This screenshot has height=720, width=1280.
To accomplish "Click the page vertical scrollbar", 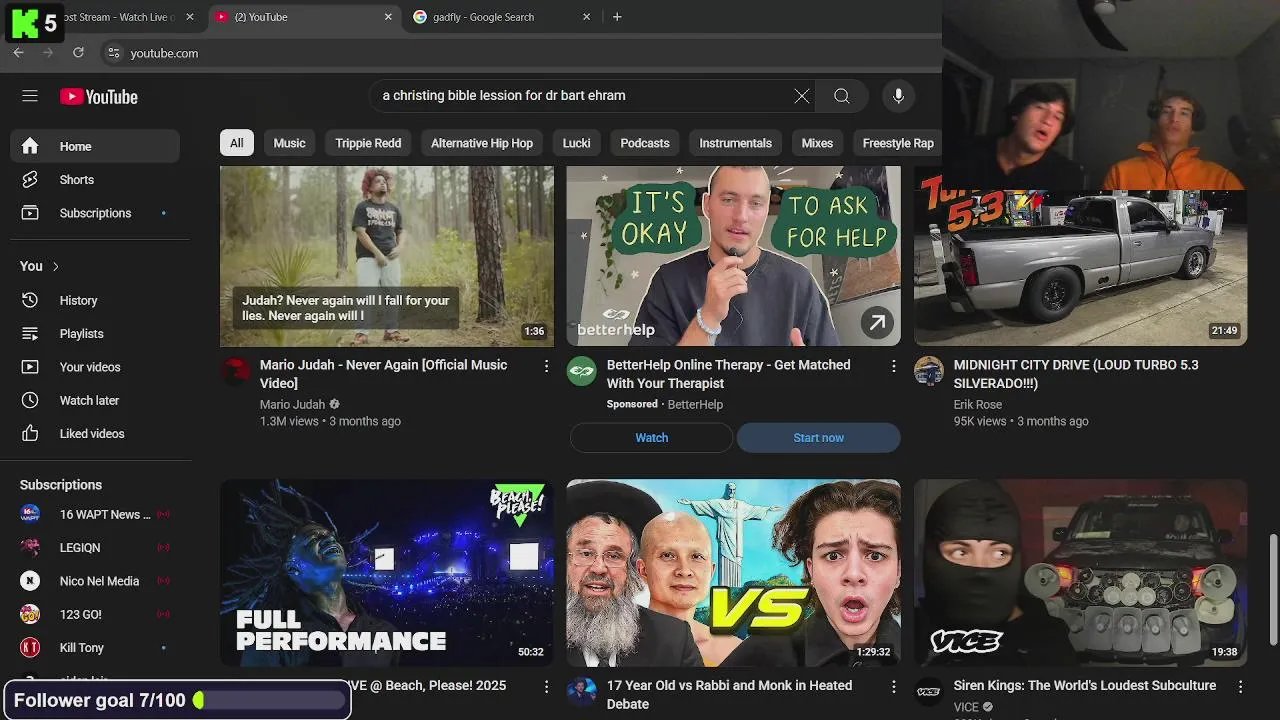I will [1273, 590].
